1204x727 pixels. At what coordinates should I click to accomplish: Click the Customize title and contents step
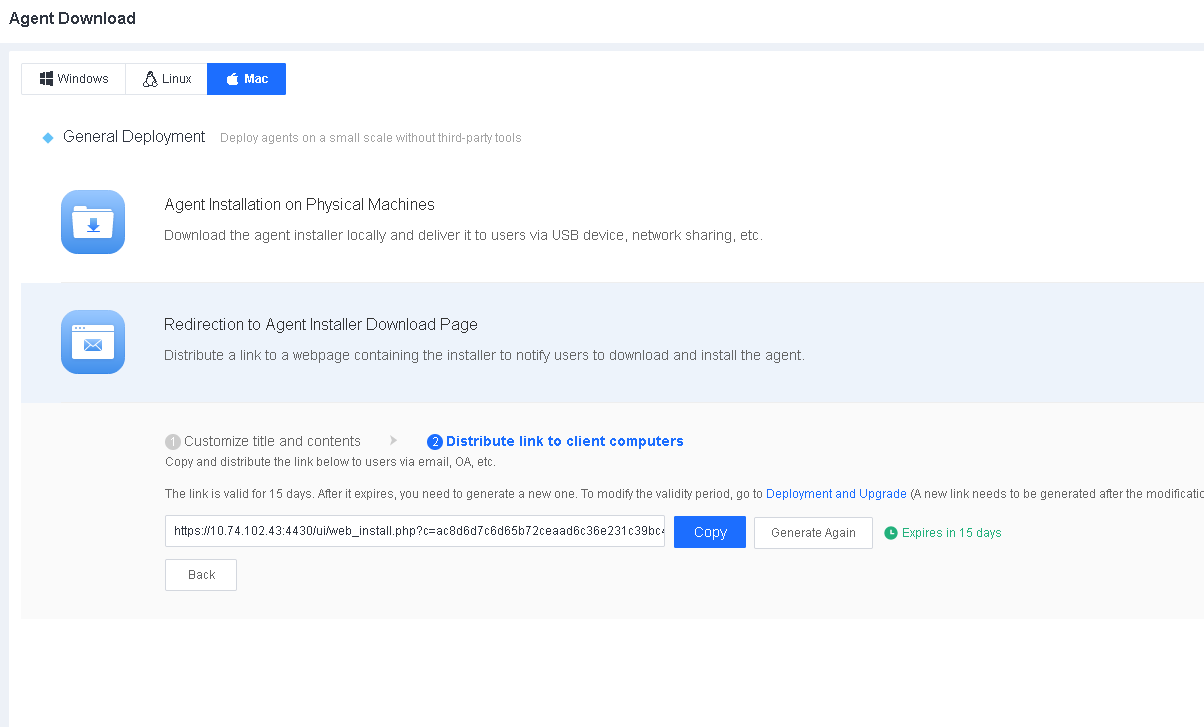tap(272, 441)
